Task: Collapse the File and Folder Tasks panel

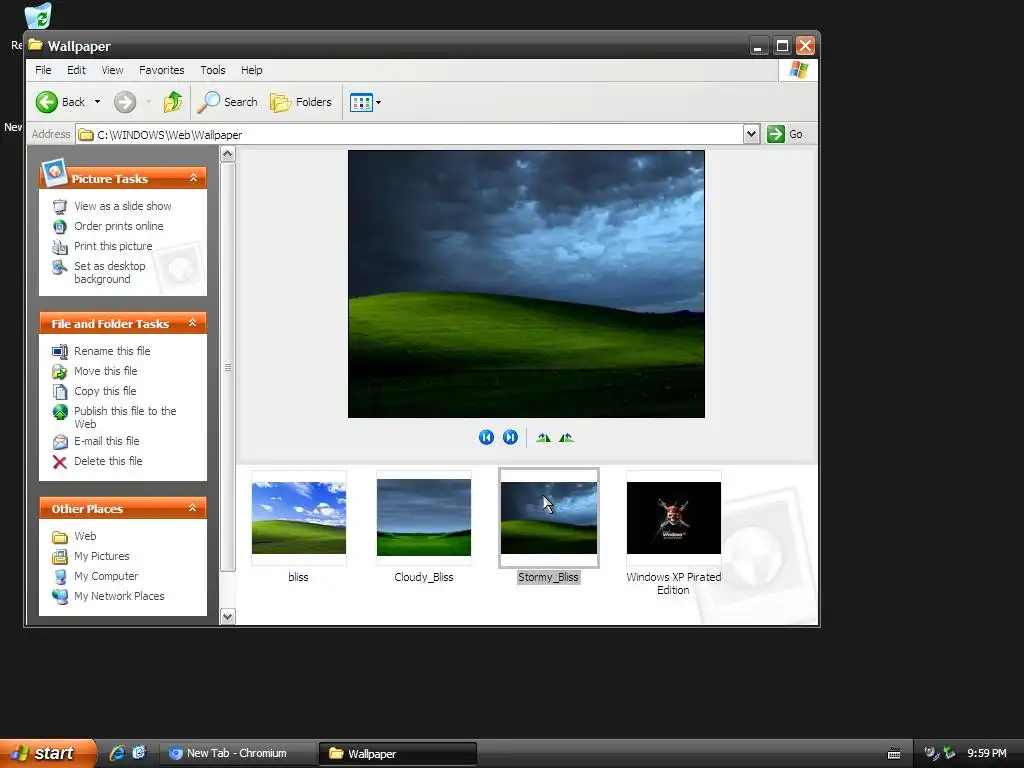Action: tap(193, 323)
